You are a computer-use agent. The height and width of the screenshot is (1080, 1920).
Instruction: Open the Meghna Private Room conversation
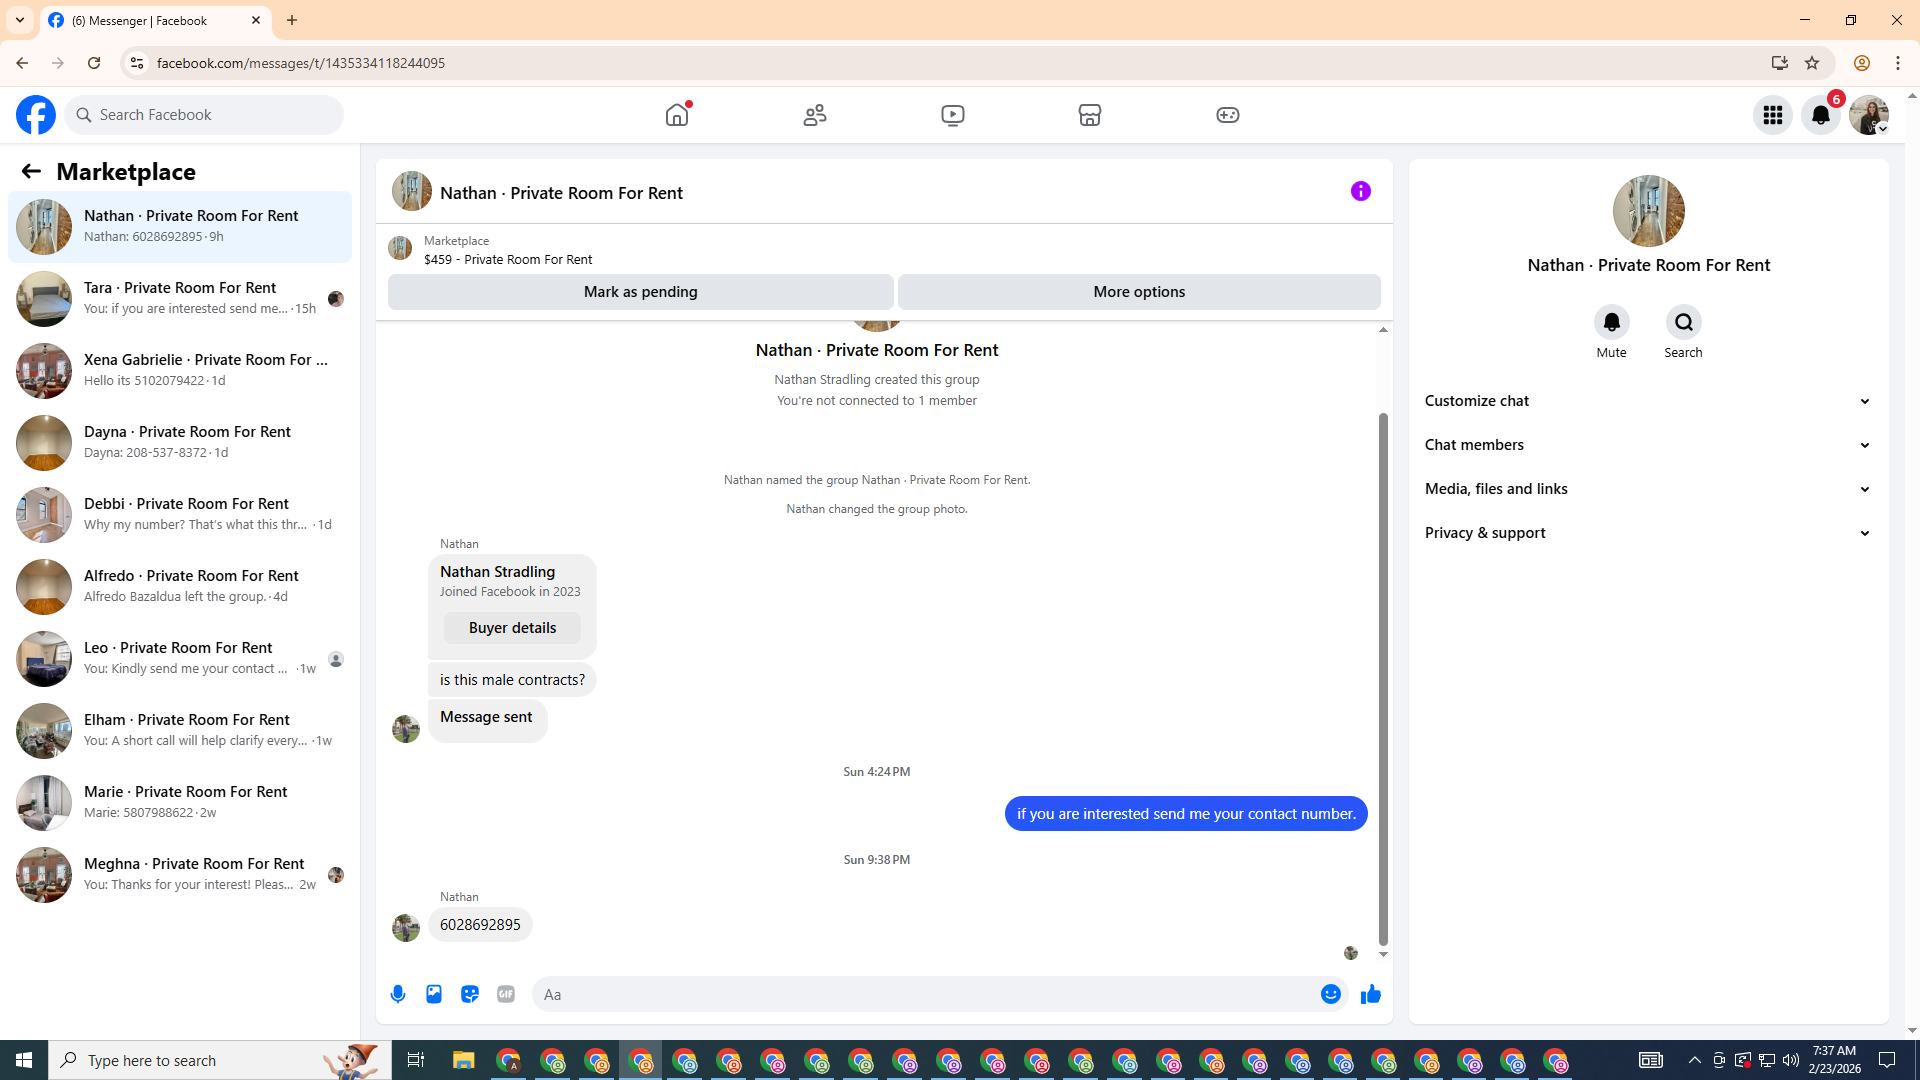coord(180,875)
